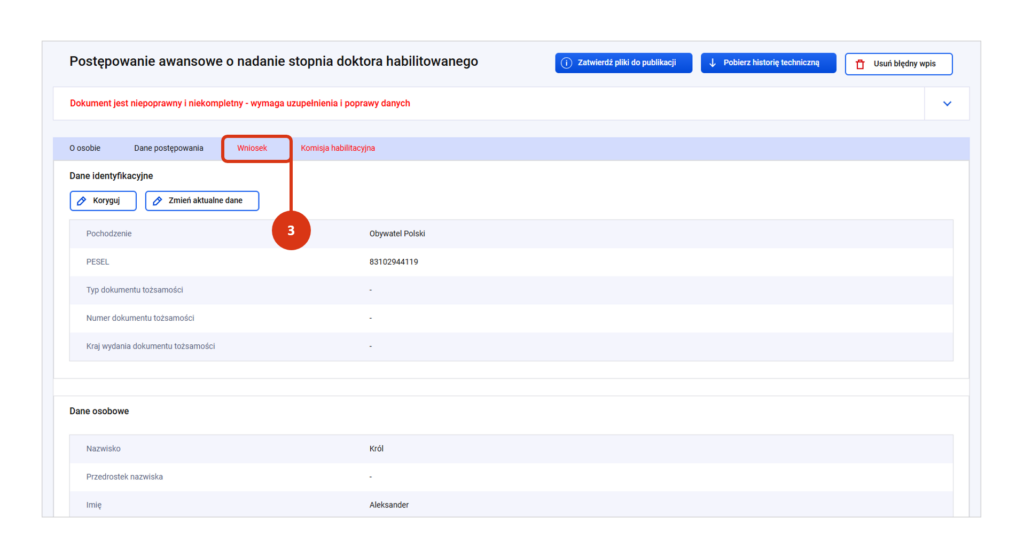Click the download arrow icon for technical history

click(712, 63)
